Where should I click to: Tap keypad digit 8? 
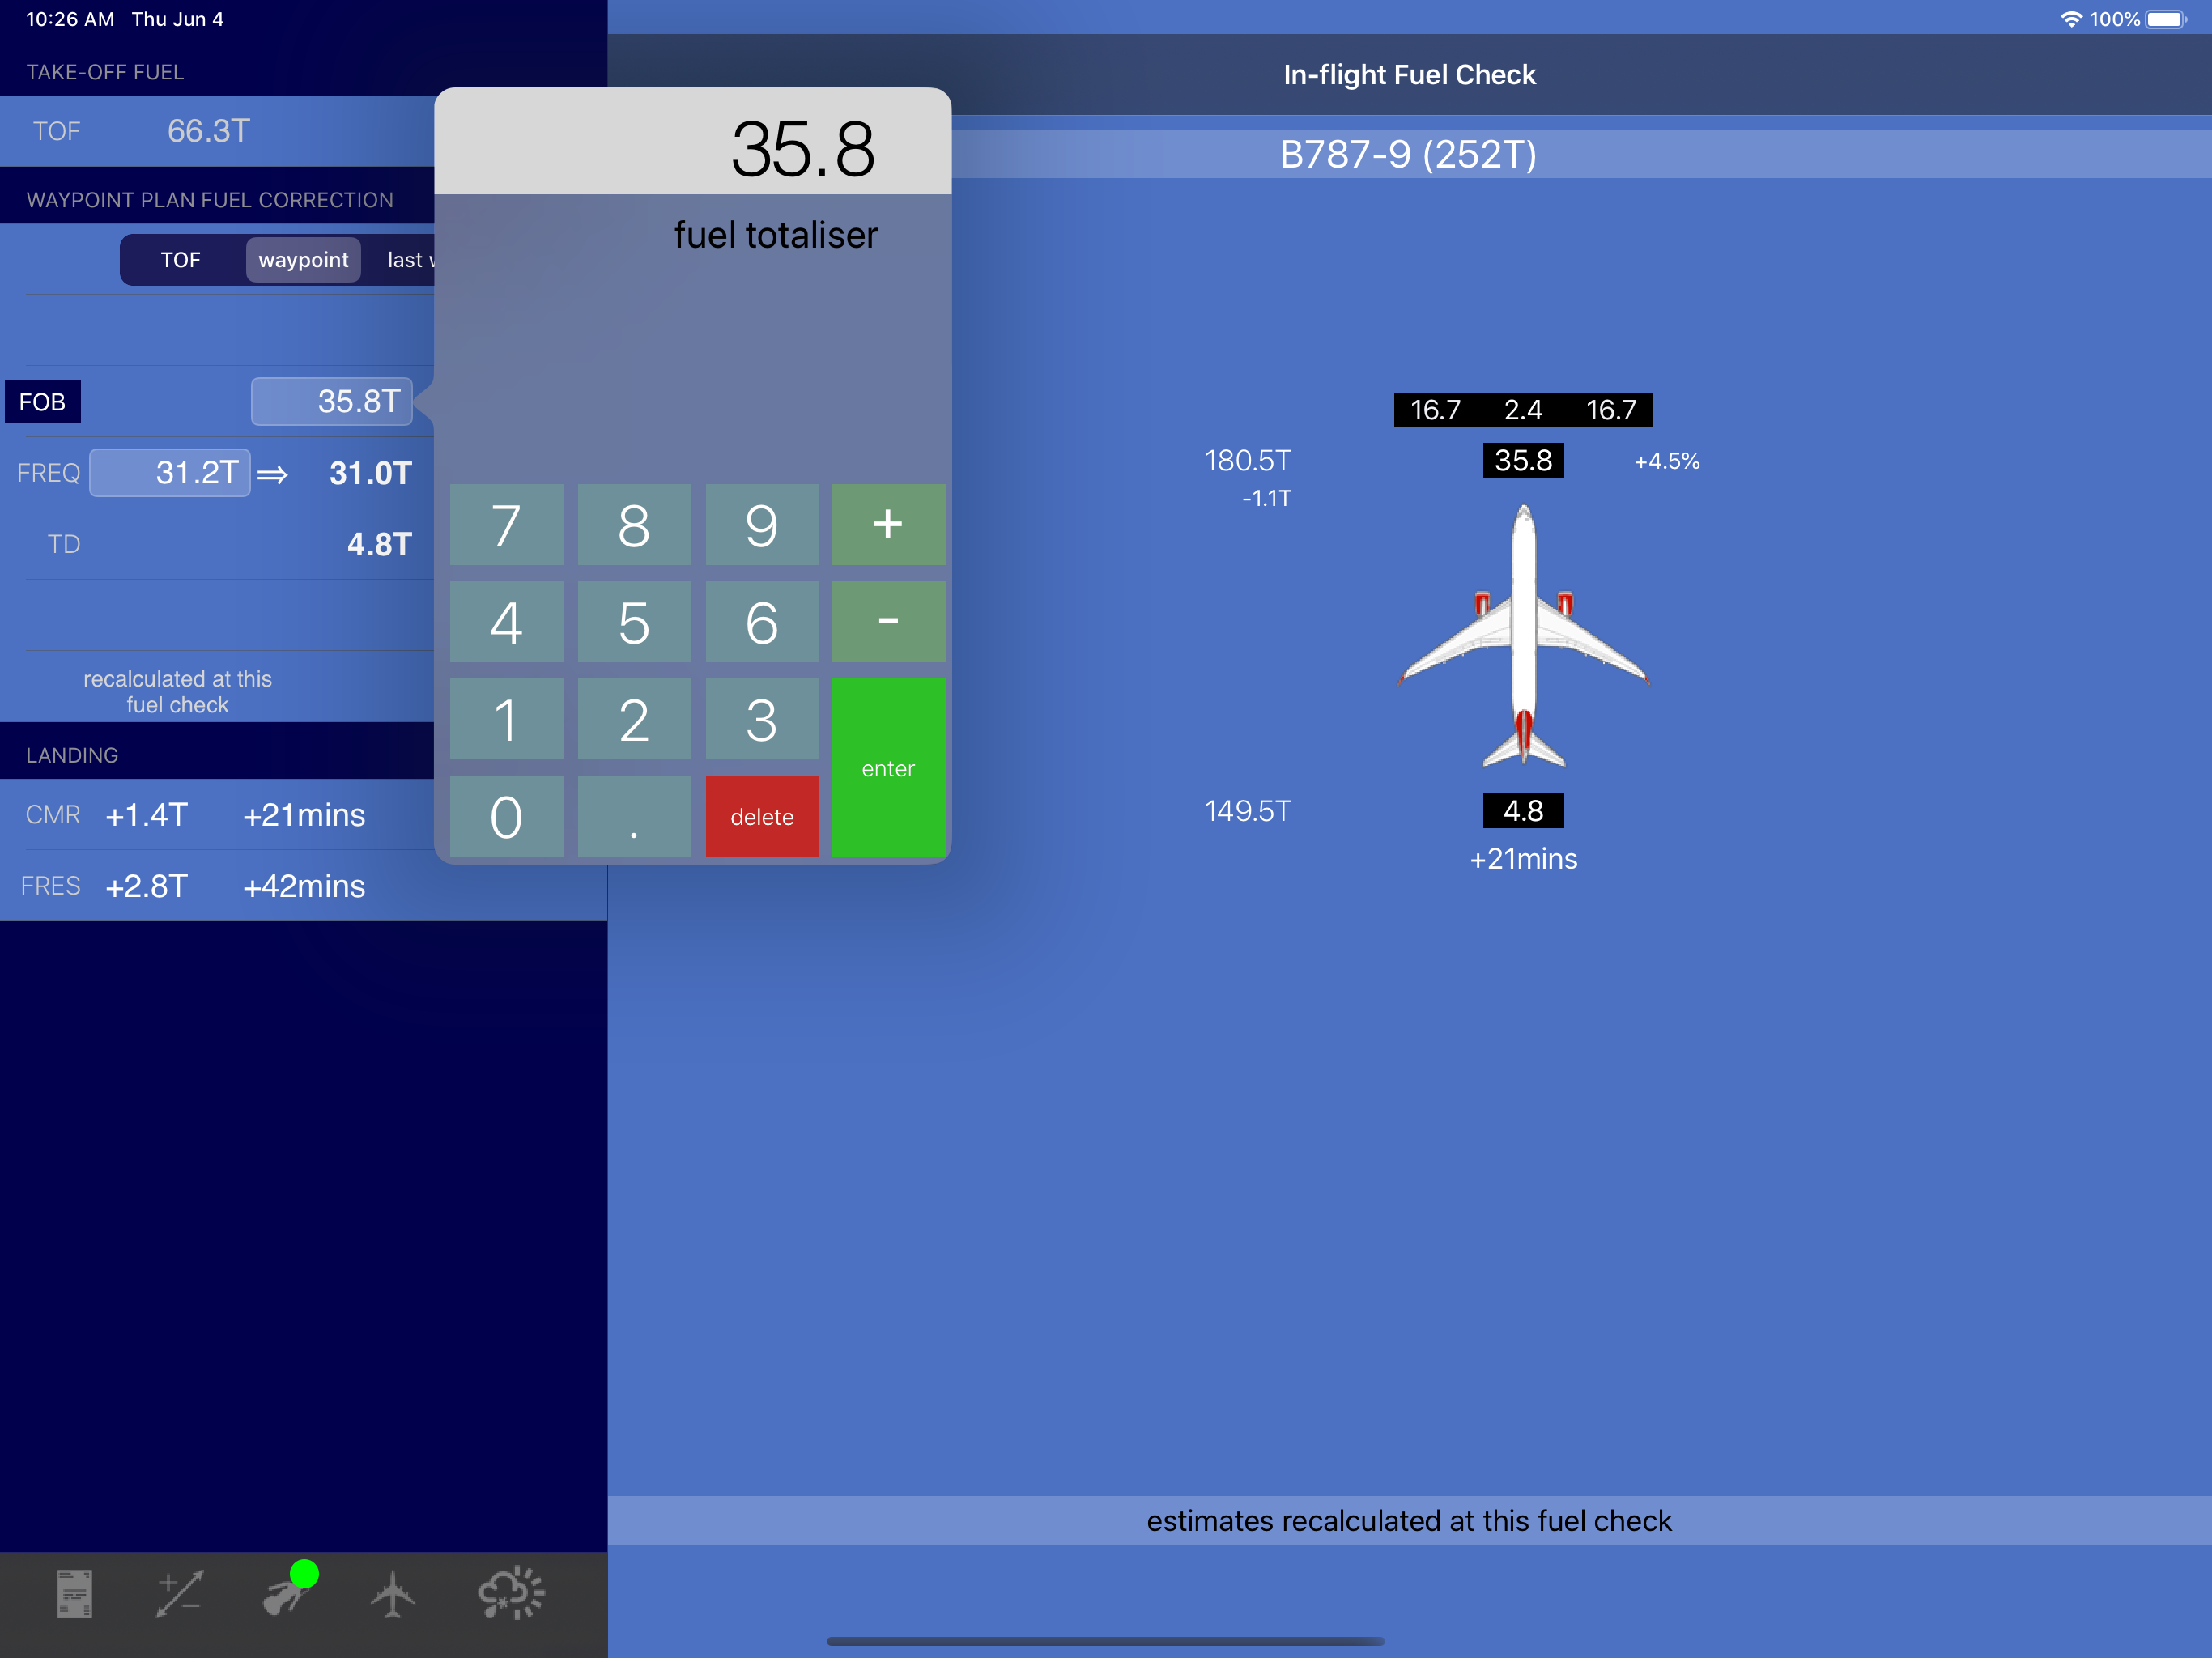(634, 525)
